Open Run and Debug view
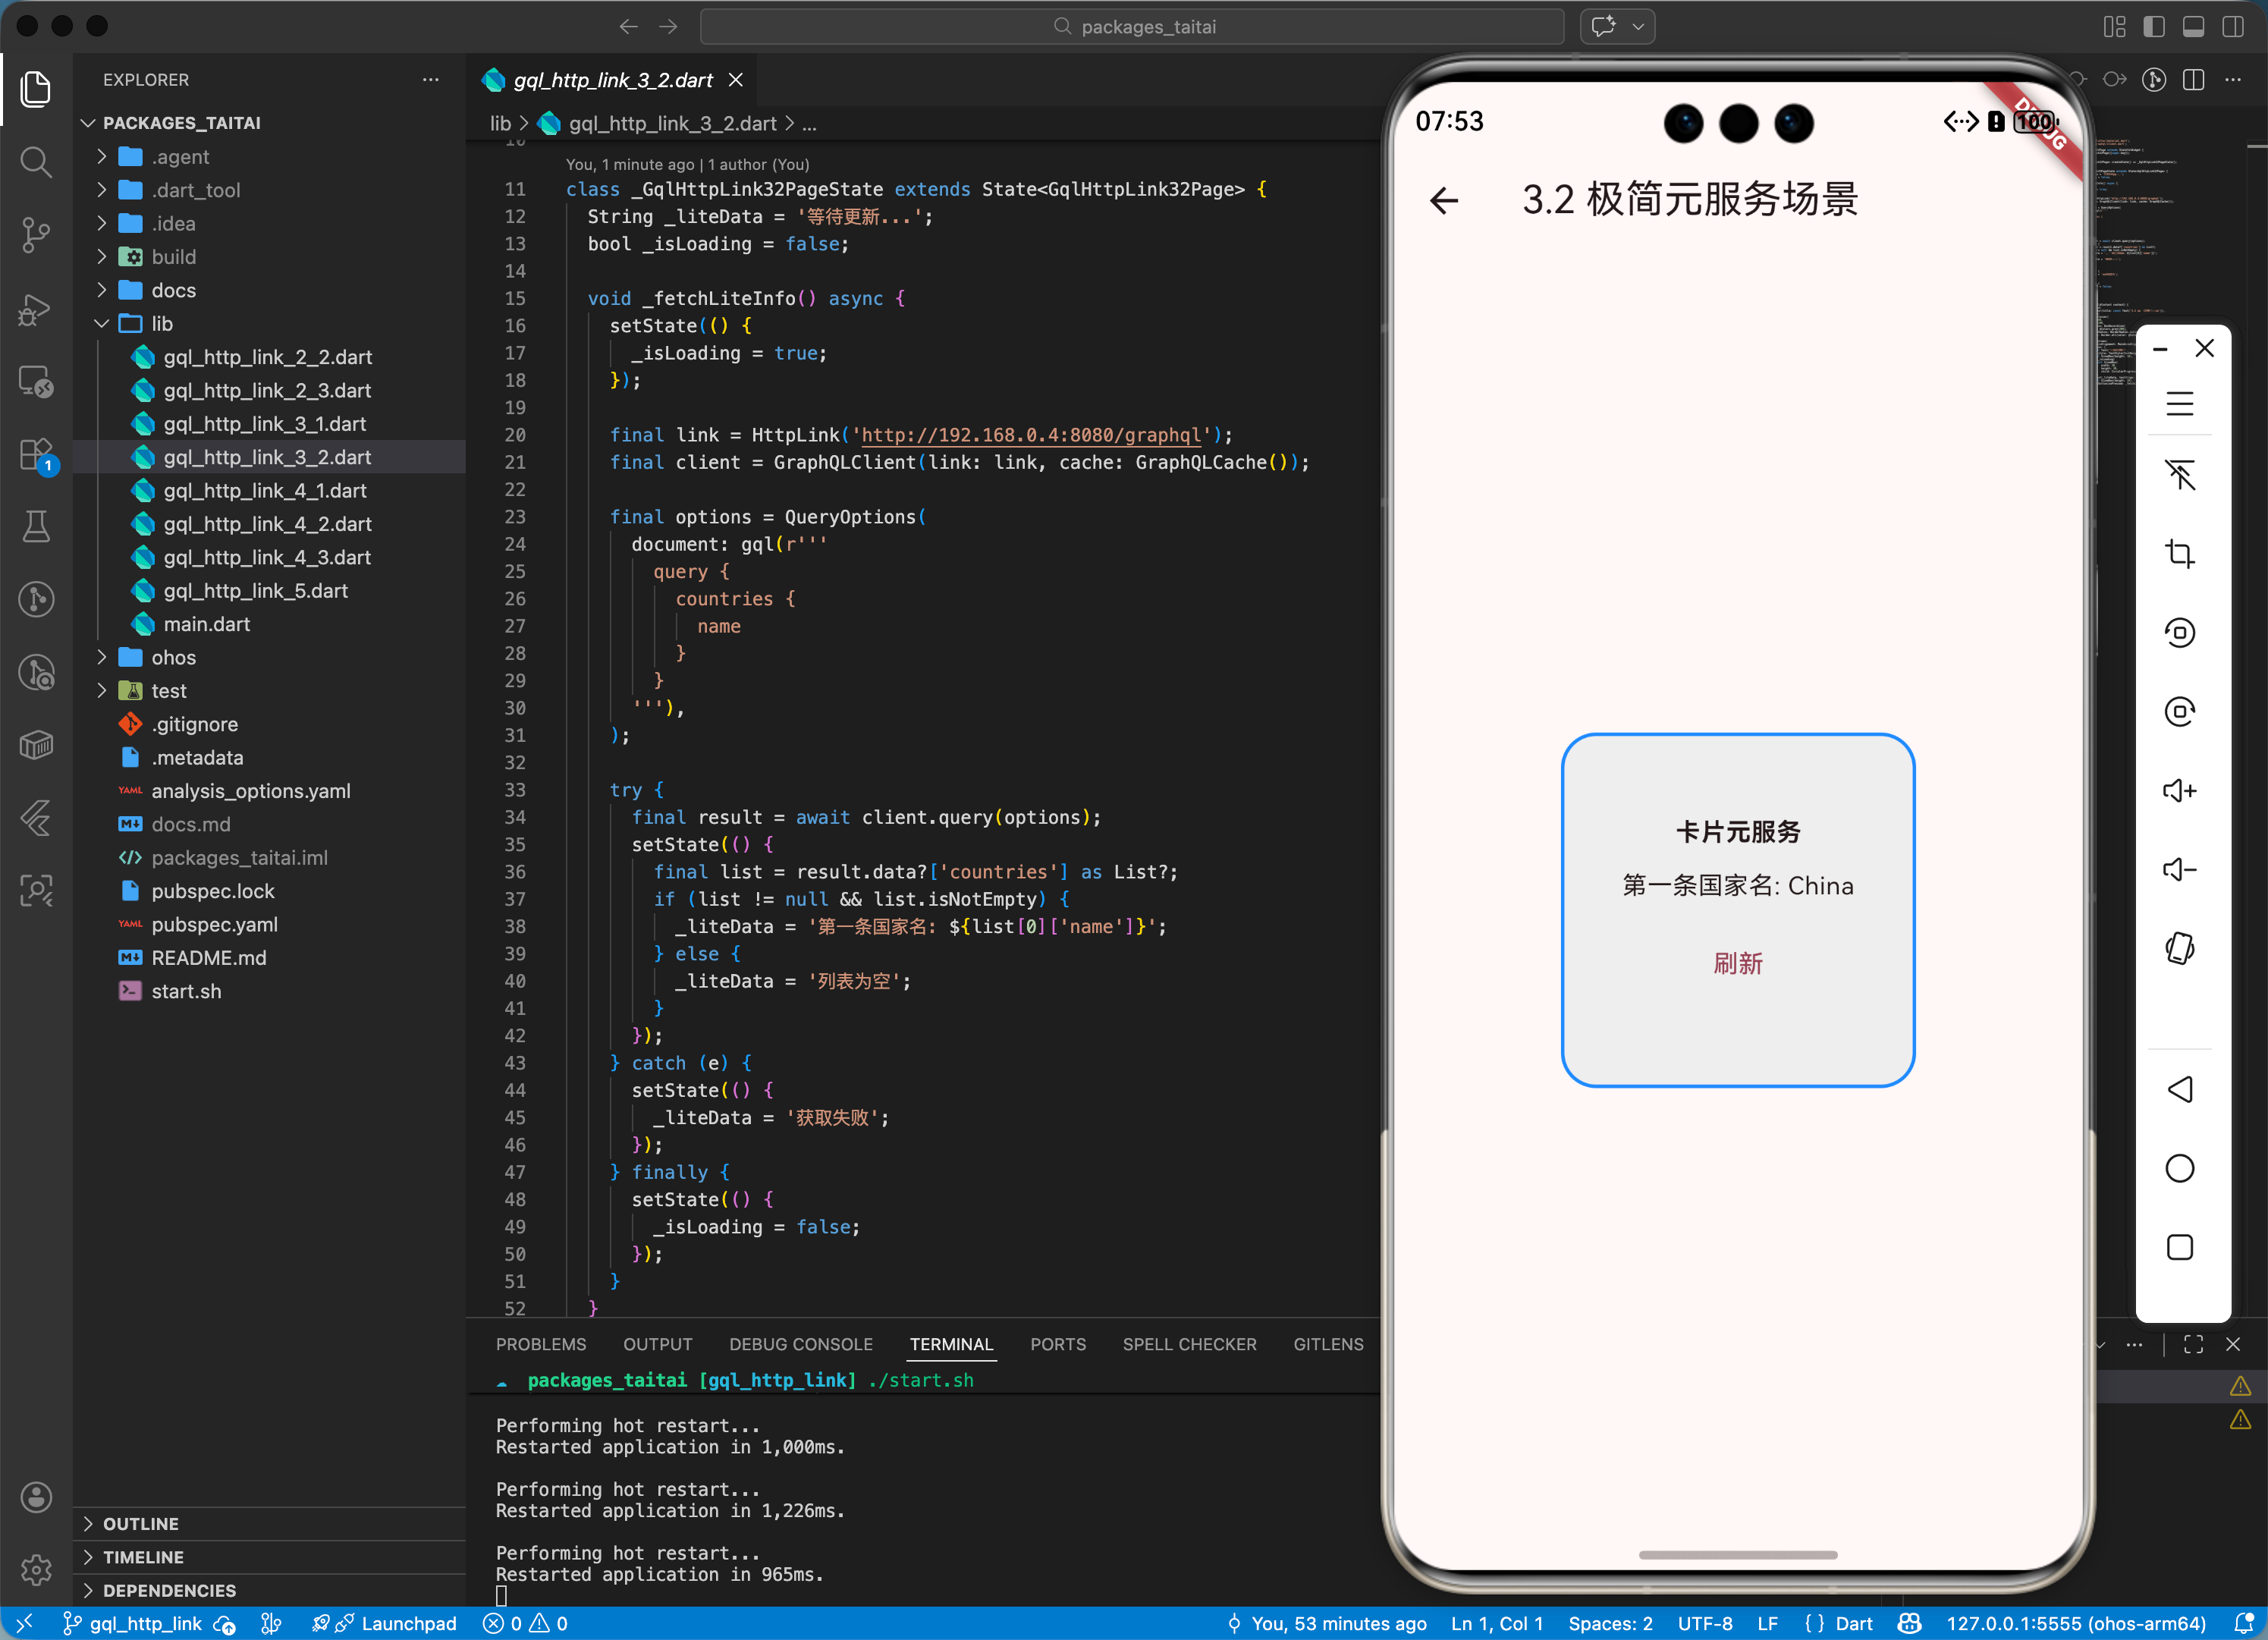 point(36,310)
